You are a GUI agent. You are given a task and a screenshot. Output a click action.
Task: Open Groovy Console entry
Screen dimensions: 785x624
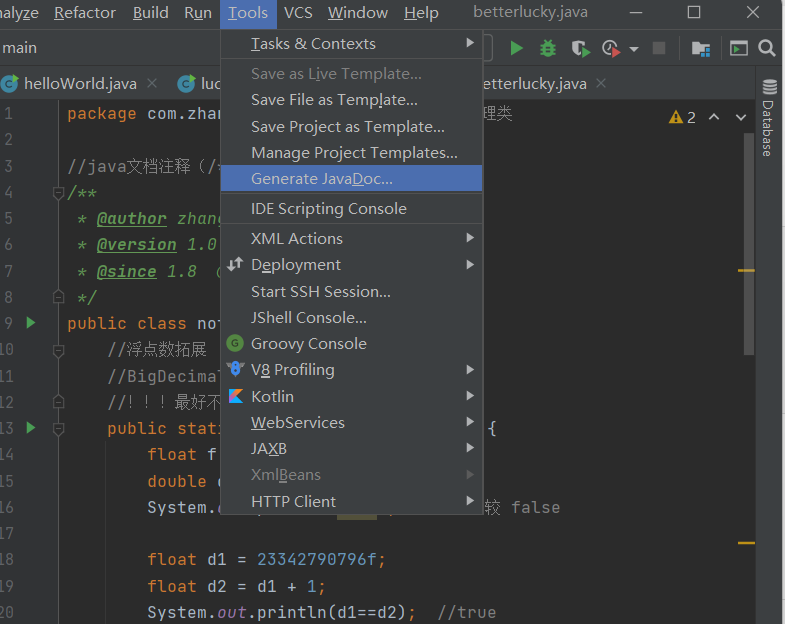pos(351,344)
